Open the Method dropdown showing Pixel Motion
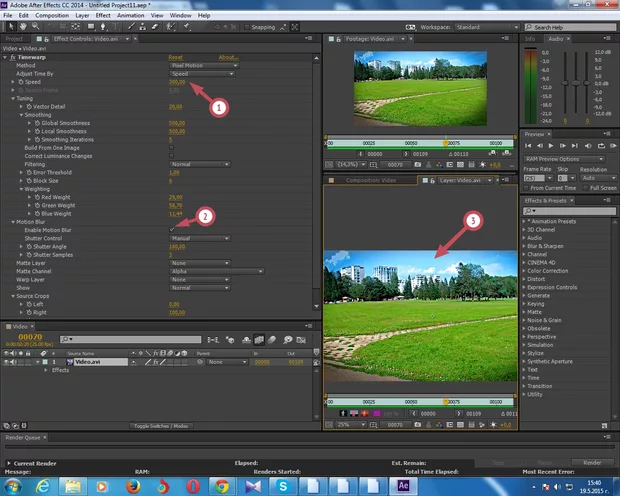620x496 pixels. [x=203, y=65]
